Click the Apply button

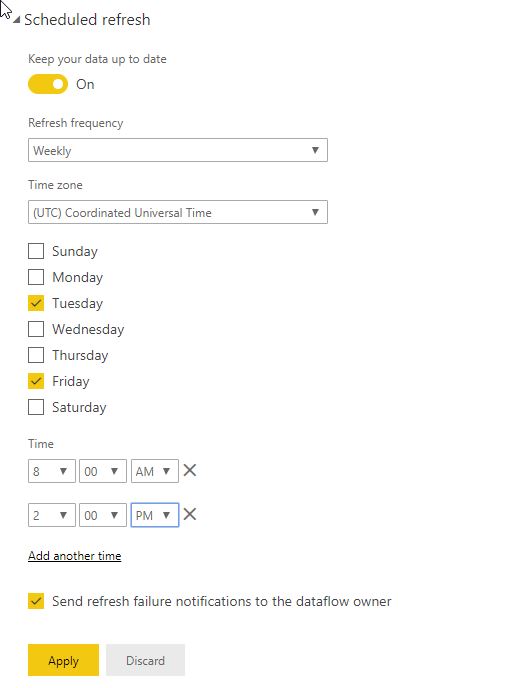(x=64, y=660)
